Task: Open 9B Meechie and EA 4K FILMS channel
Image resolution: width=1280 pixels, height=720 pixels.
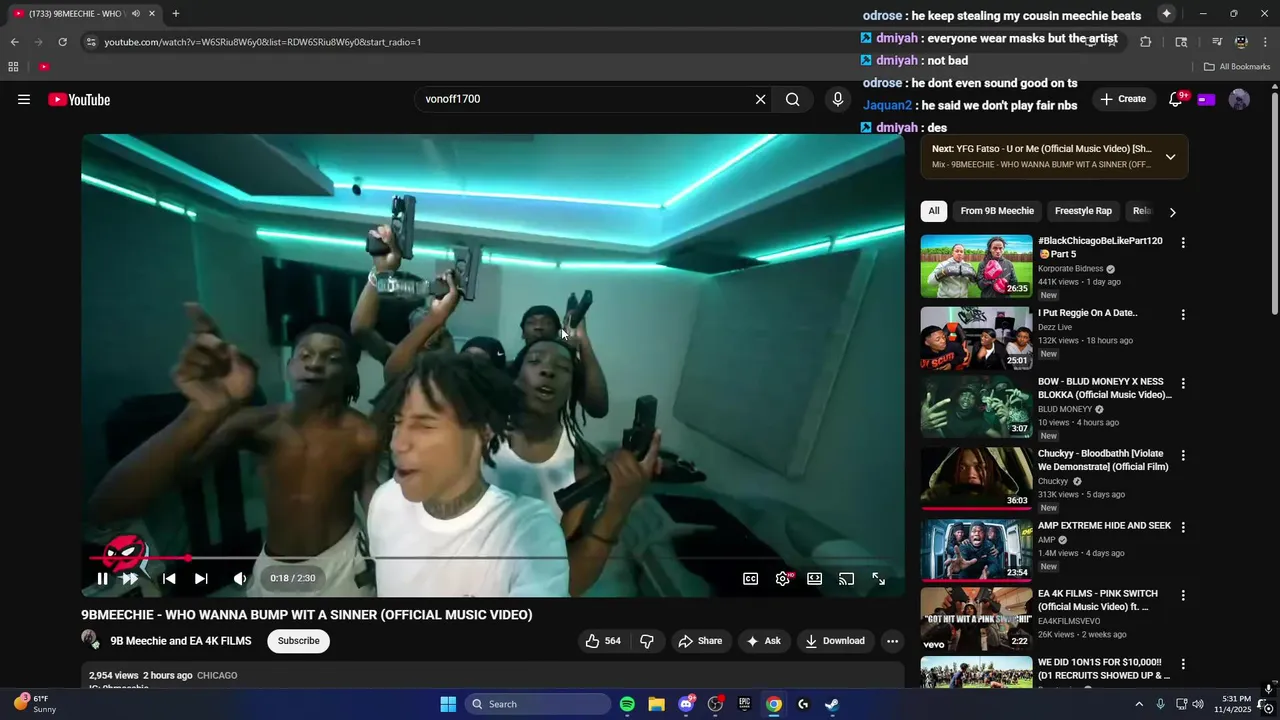Action: pos(180,641)
